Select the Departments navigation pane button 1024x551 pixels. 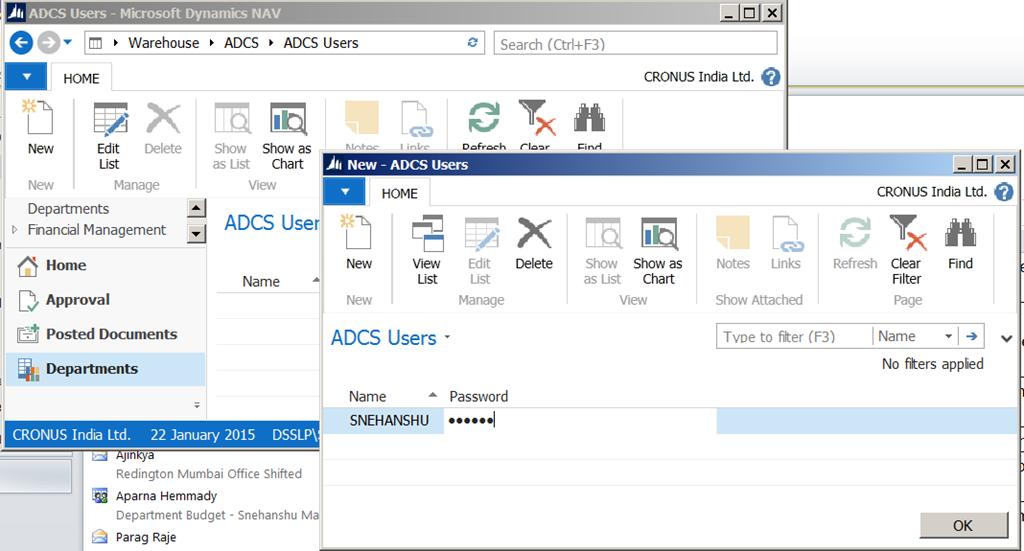[106, 369]
